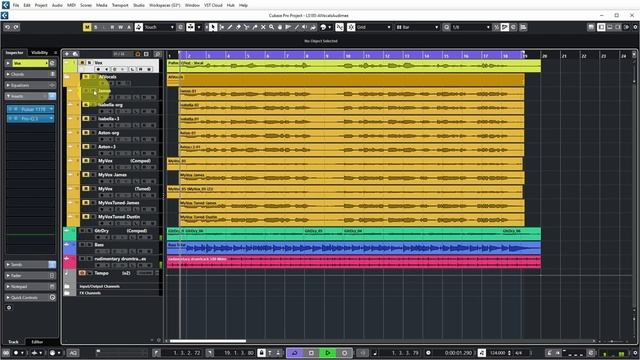
Task: Select the Glue tool
Action: [x=255, y=27]
